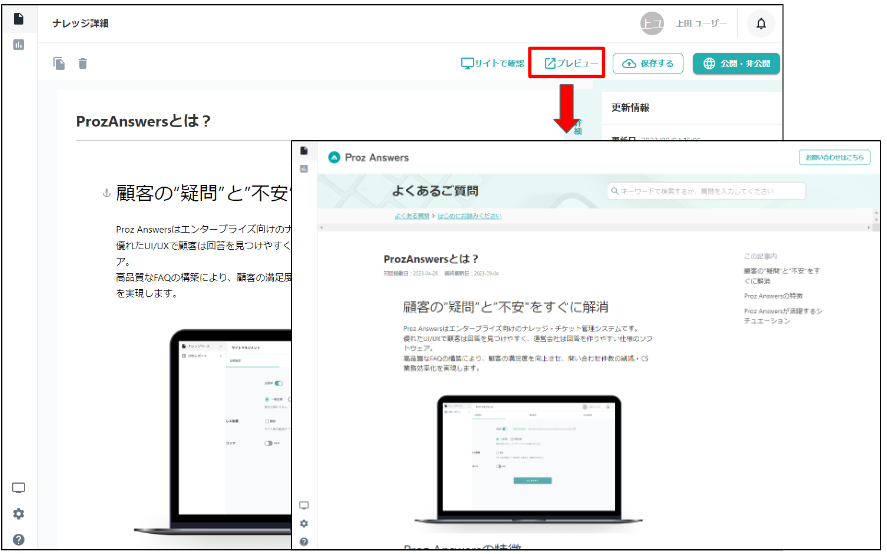
Task: Click the notification bell icon
Action: [x=761, y=23]
